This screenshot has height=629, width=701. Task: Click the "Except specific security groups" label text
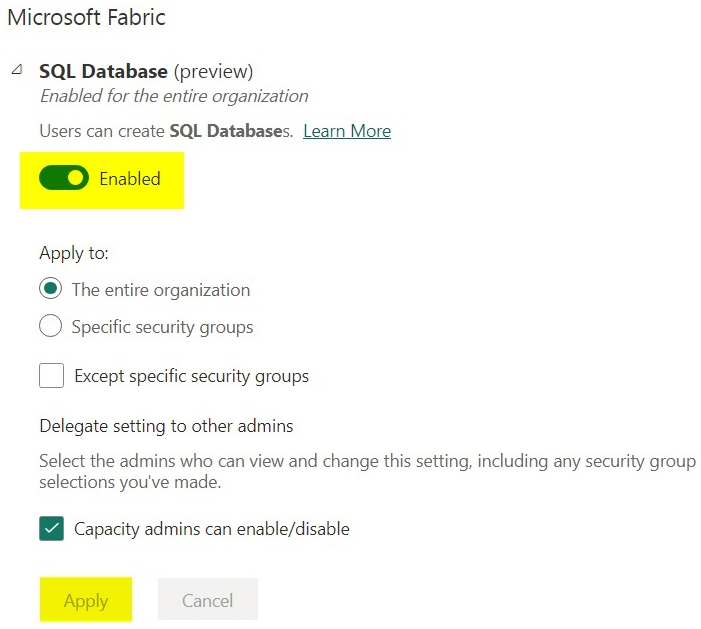tap(191, 377)
